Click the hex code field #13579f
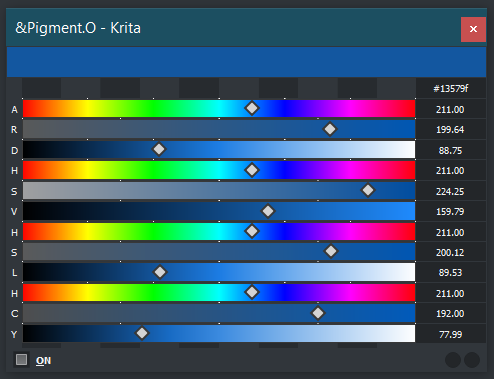 click(450, 89)
